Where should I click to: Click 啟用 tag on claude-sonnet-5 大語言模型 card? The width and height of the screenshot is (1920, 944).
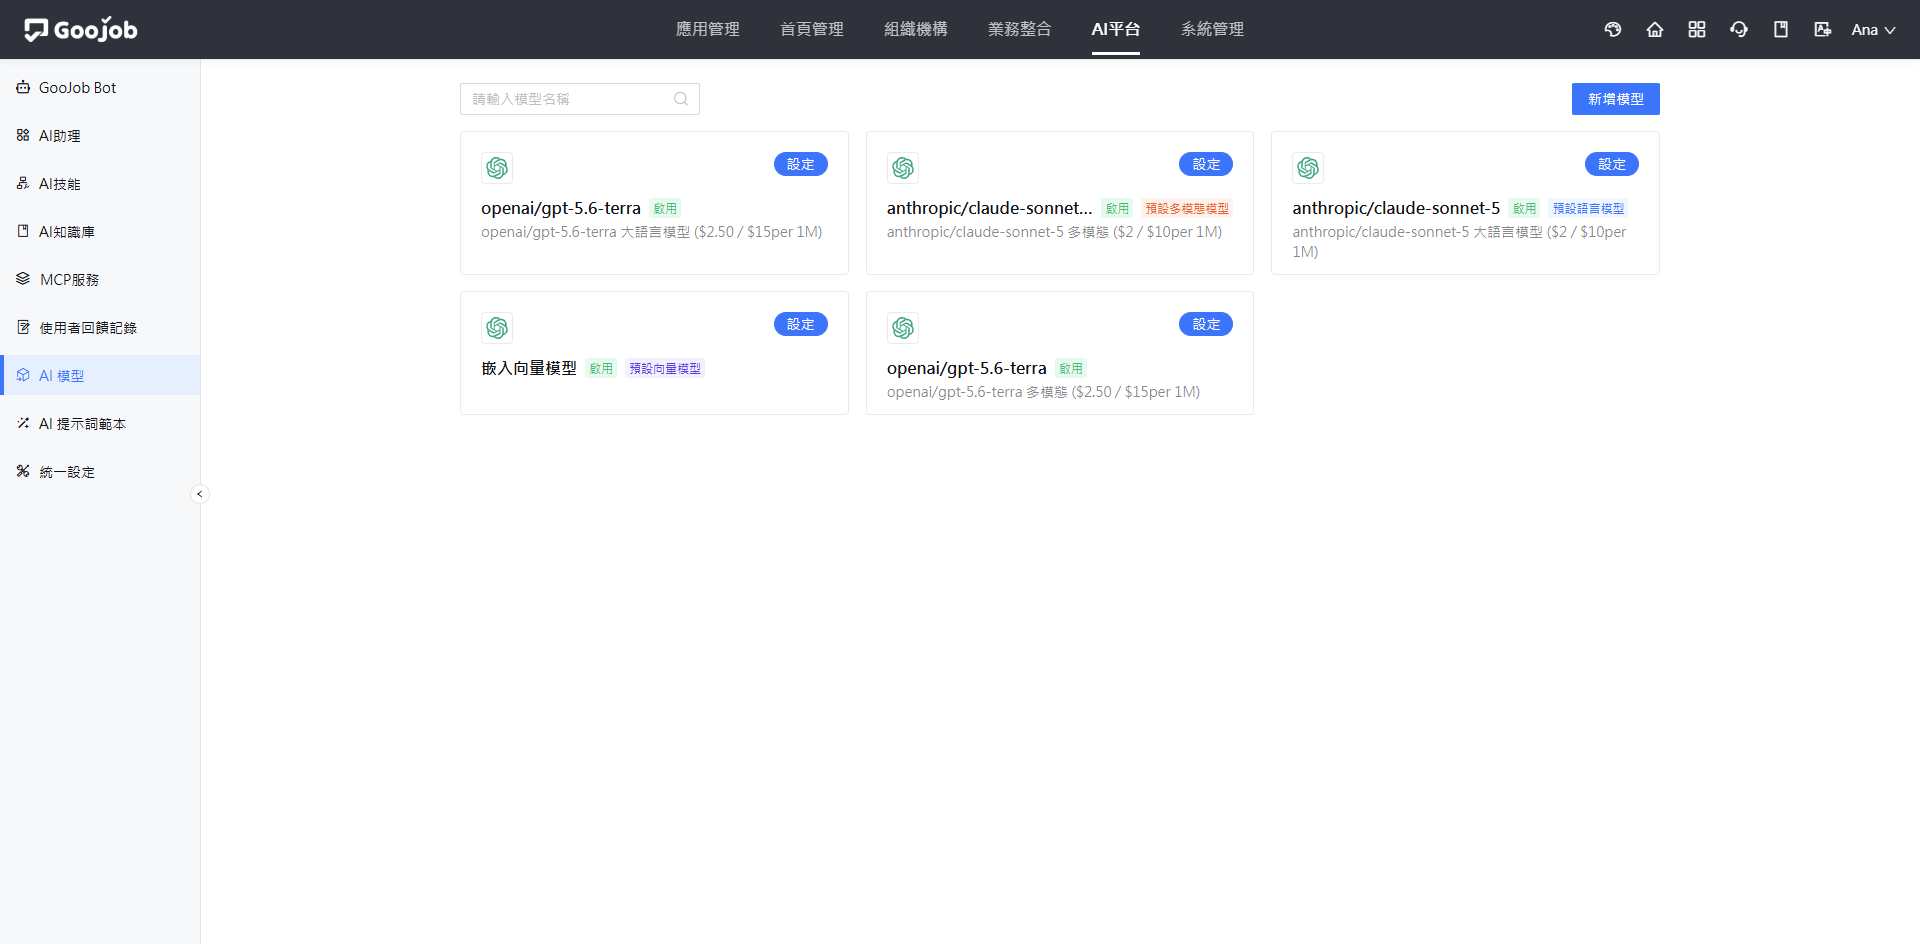(x=1524, y=209)
